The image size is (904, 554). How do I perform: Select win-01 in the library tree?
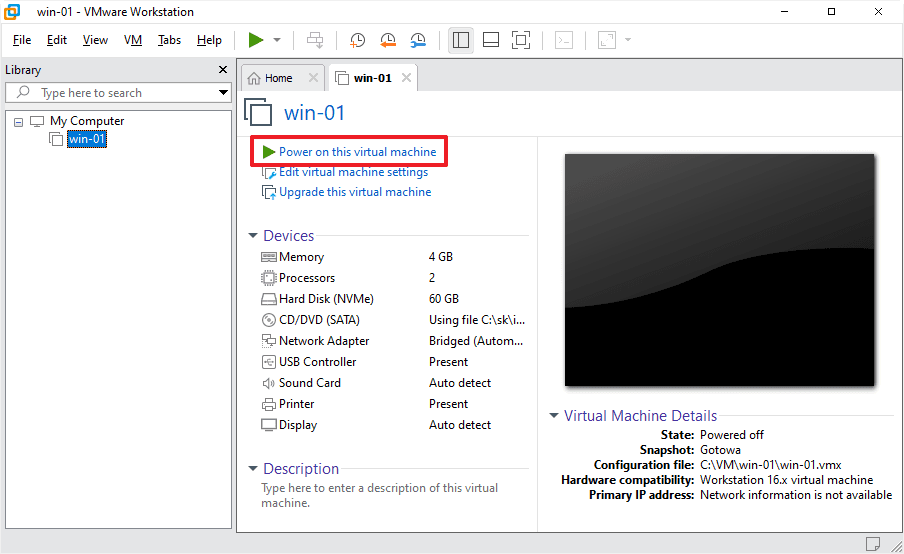click(x=86, y=139)
